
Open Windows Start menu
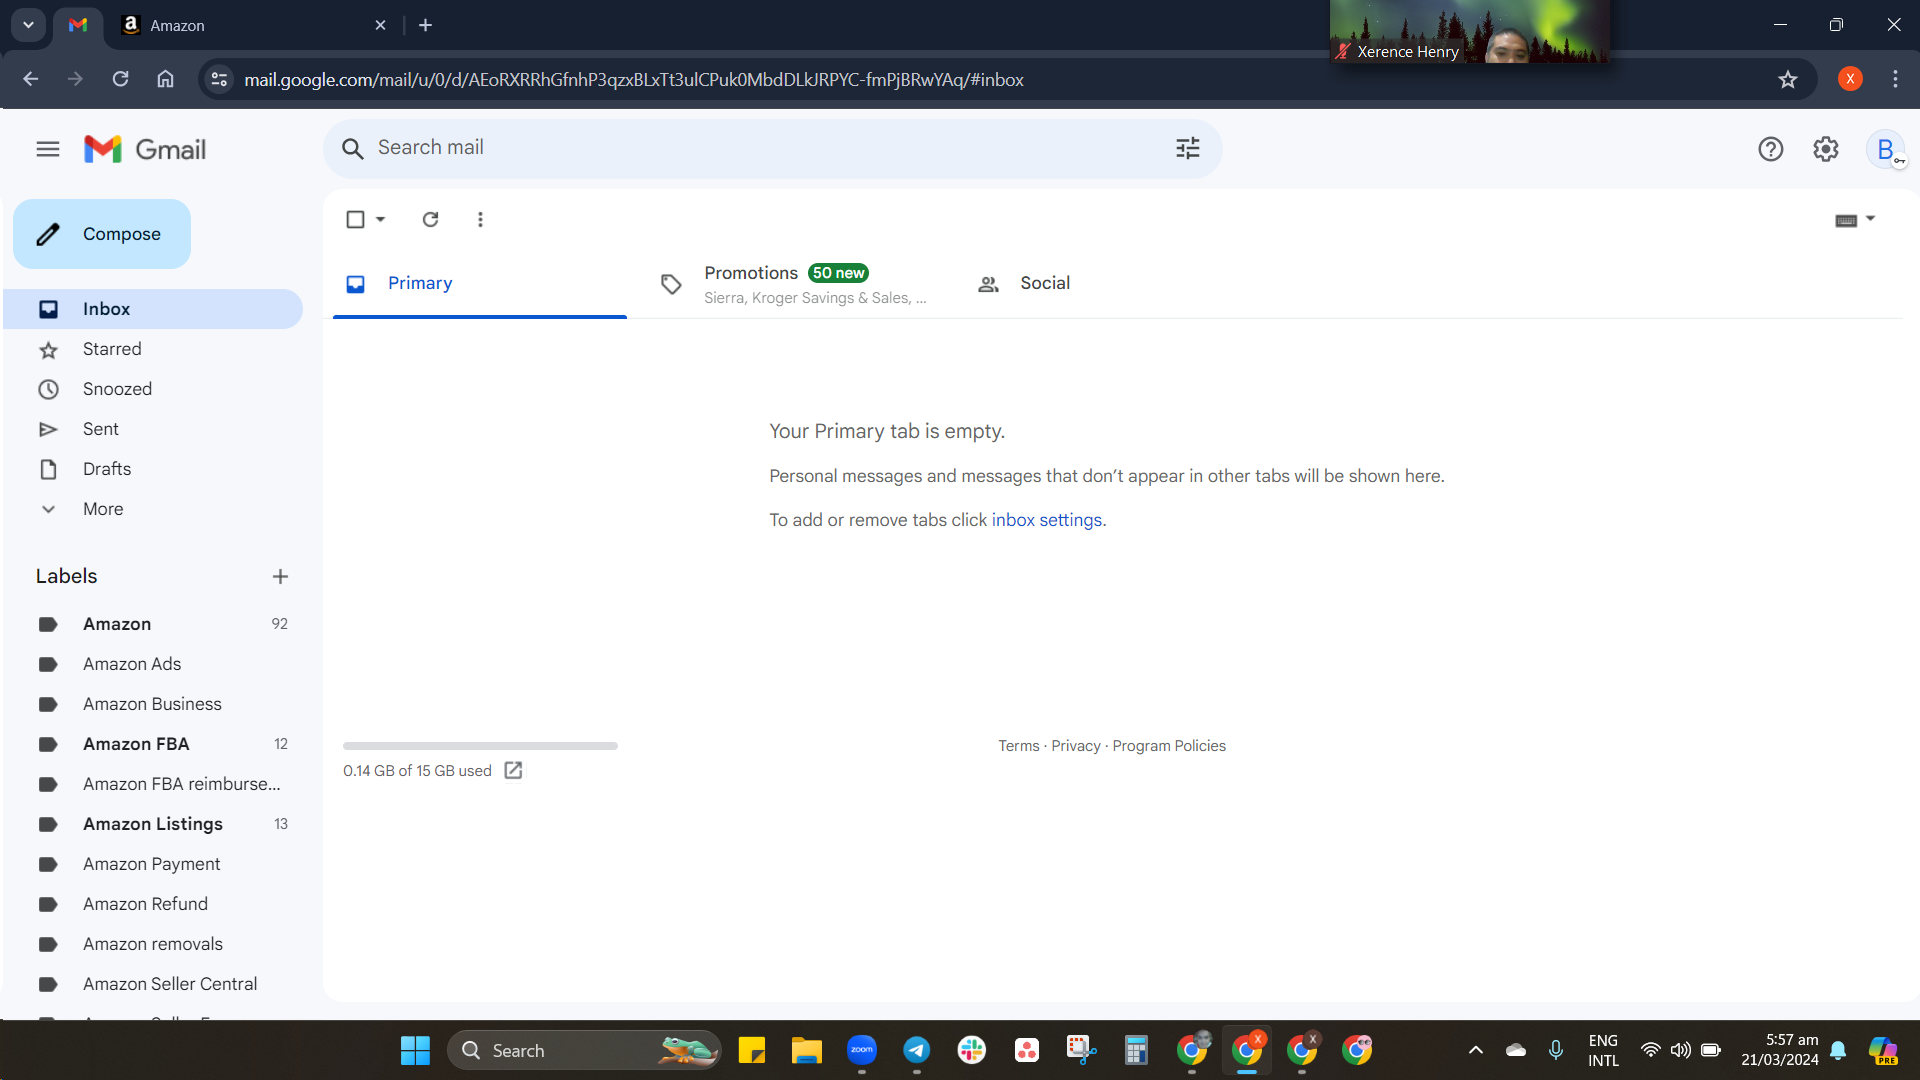415,1050
